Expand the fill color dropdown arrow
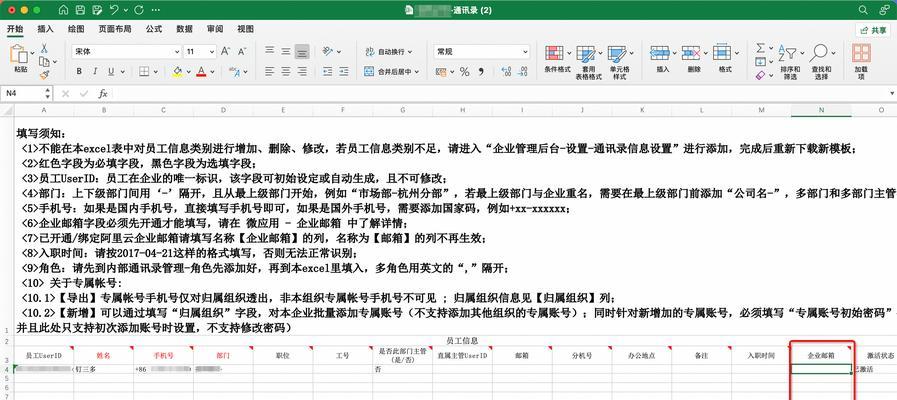 coord(188,72)
